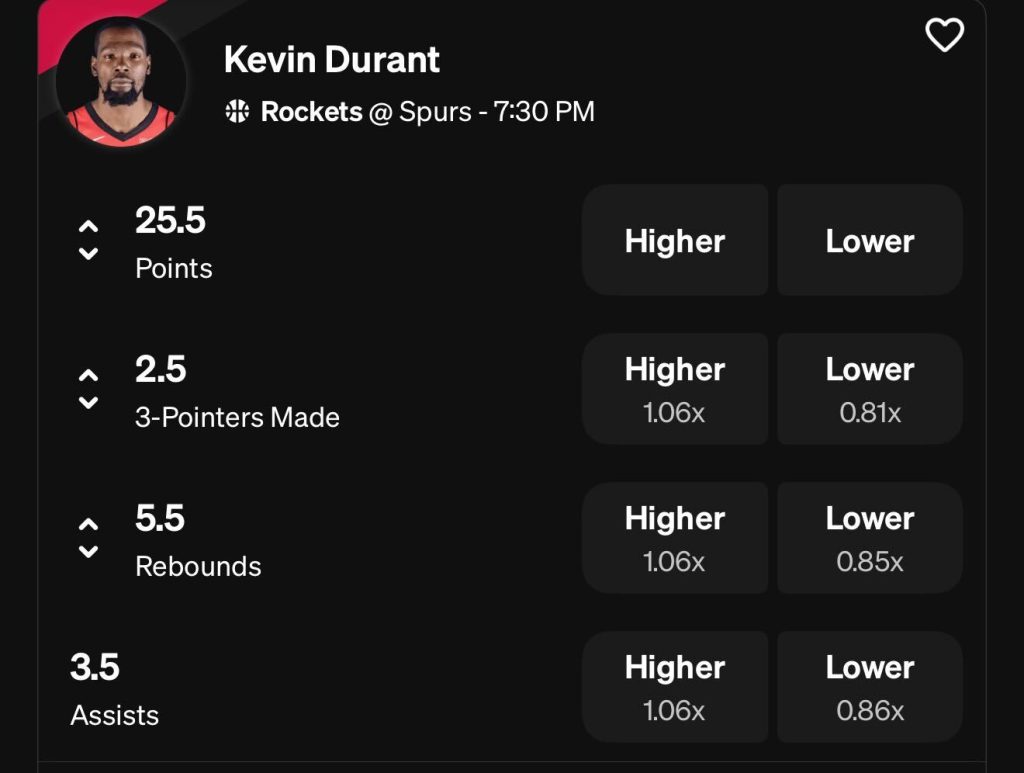The height and width of the screenshot is (773, 1024).
Task: Select Higher on 5.5 Rebounds
Action: 675,537
